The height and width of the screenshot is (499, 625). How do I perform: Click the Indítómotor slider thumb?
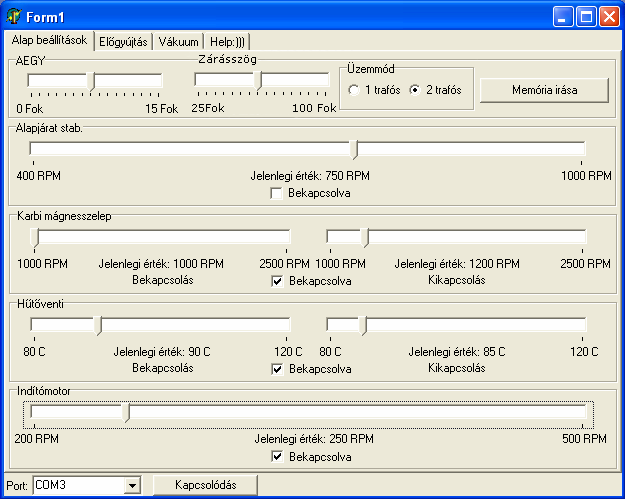[126, 413]
